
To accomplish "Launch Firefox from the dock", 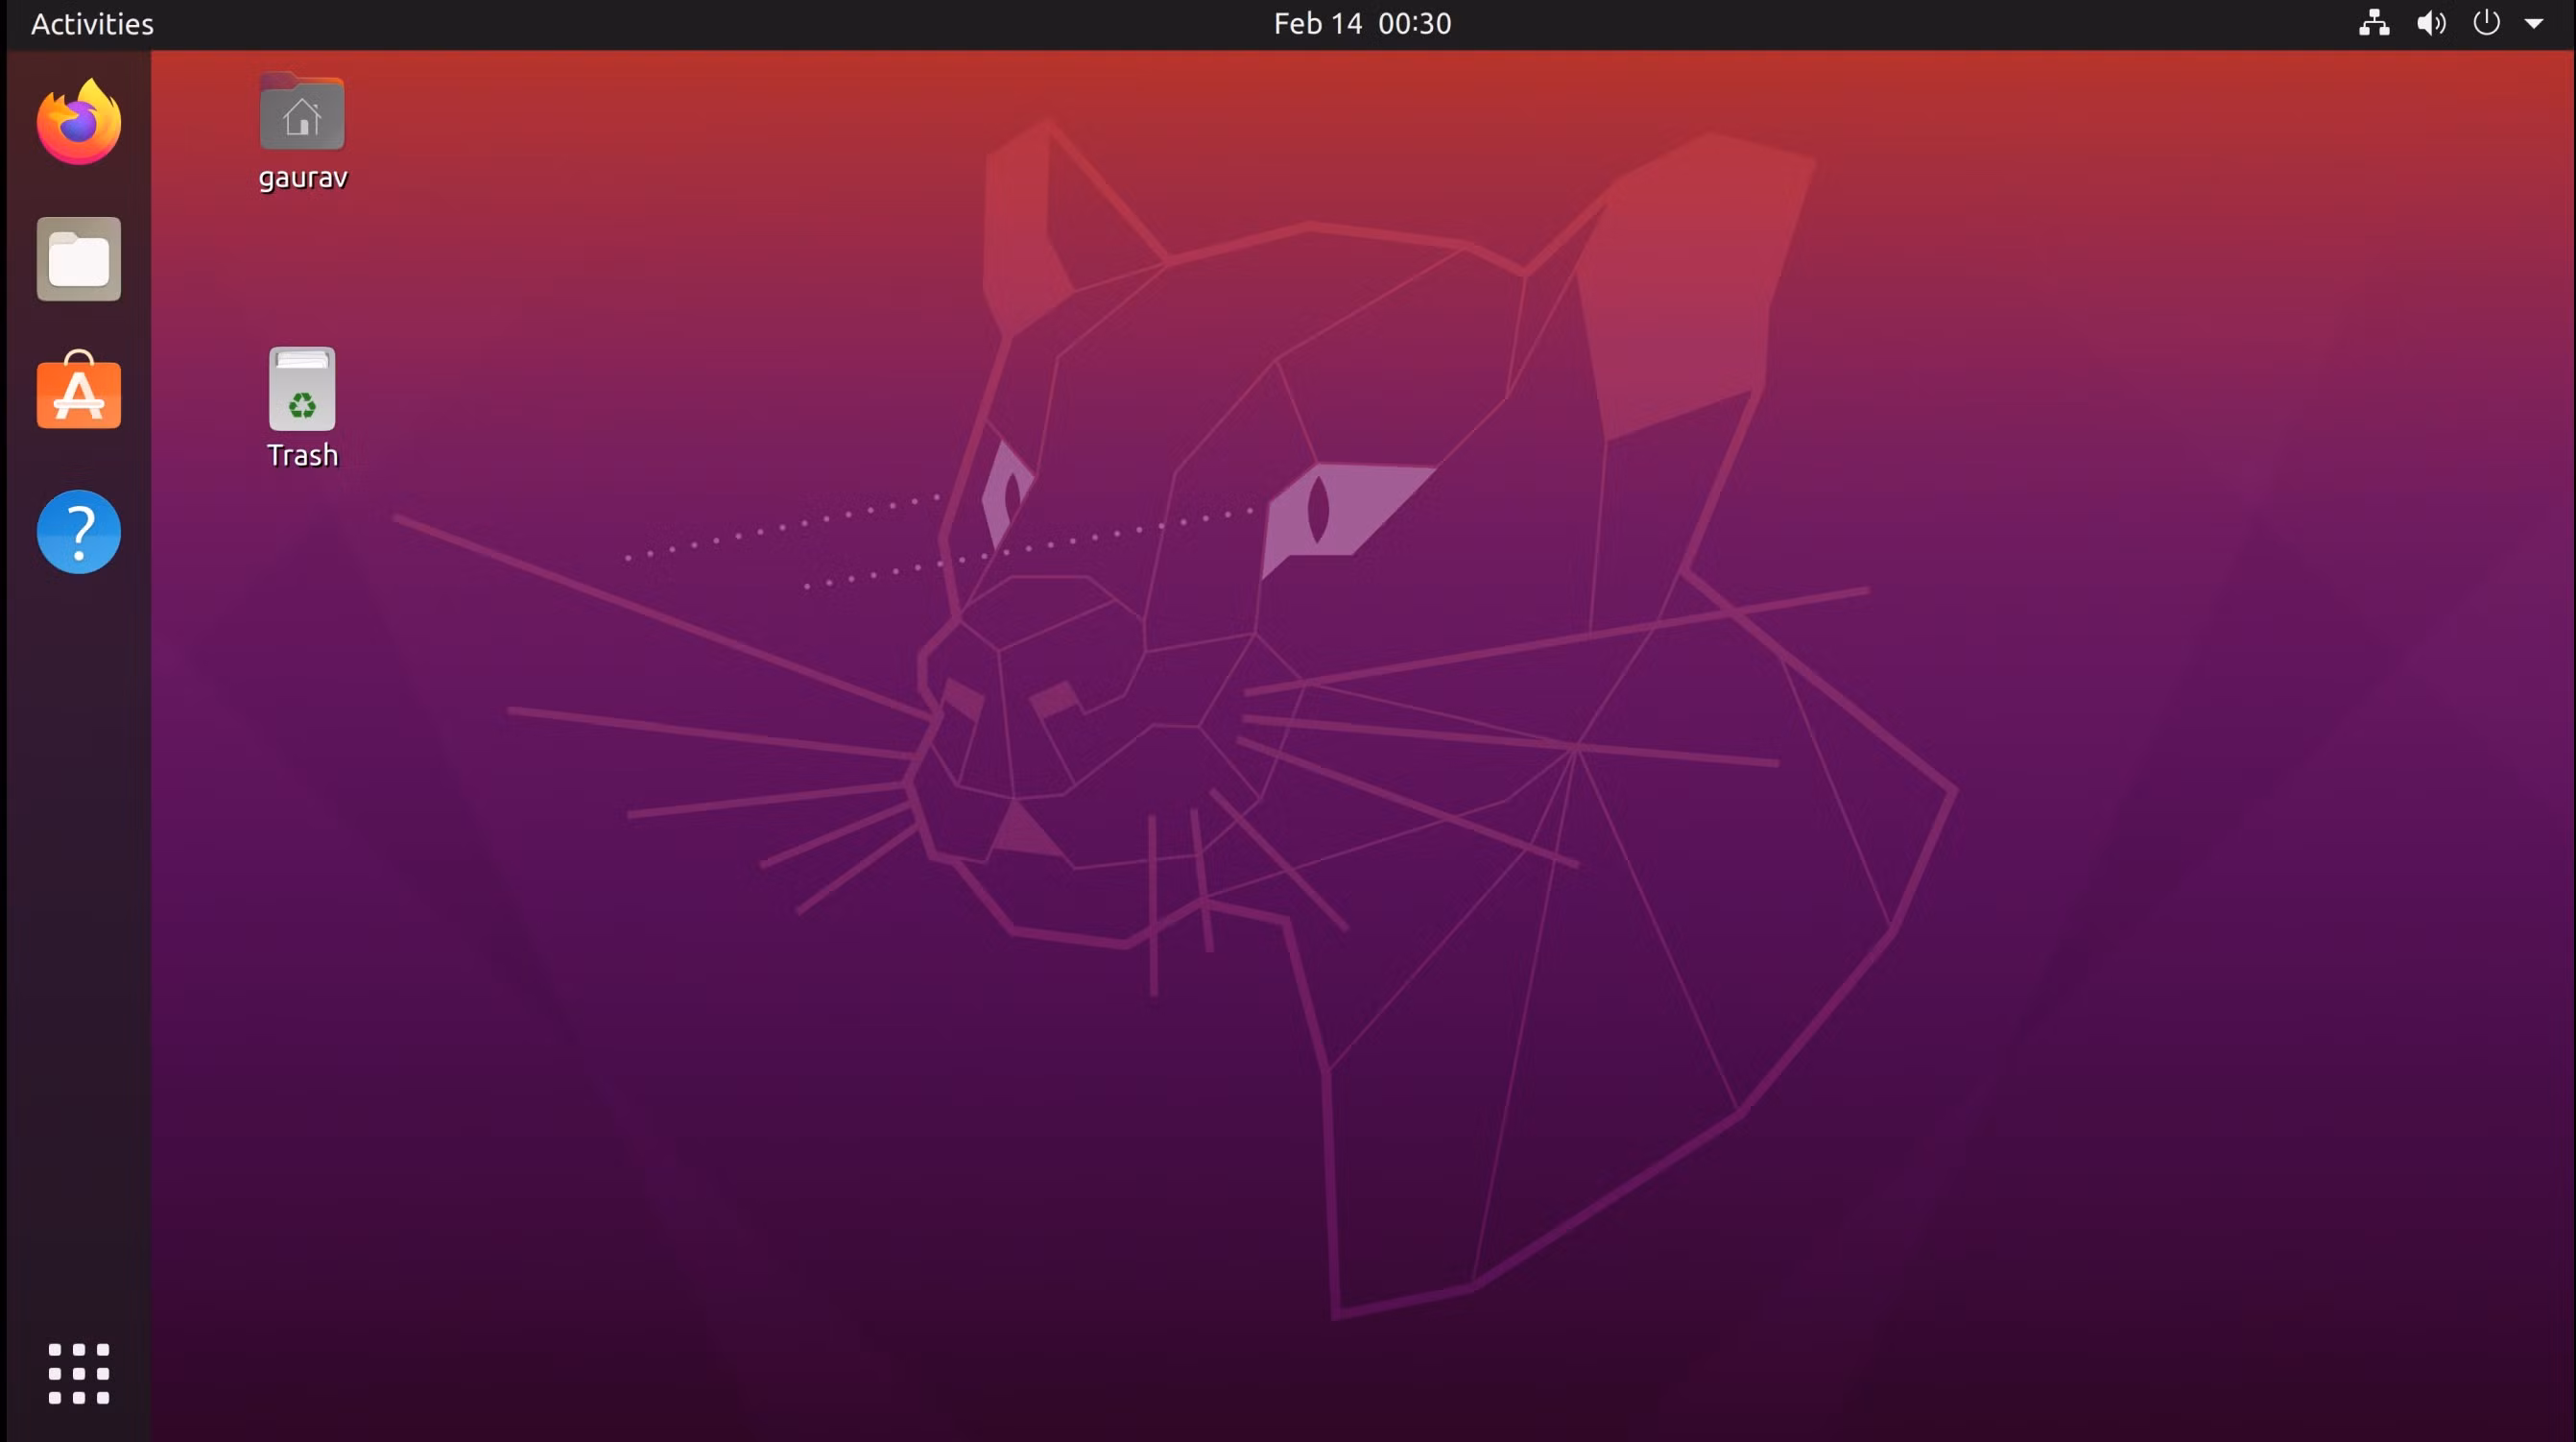I will (79, 122).
